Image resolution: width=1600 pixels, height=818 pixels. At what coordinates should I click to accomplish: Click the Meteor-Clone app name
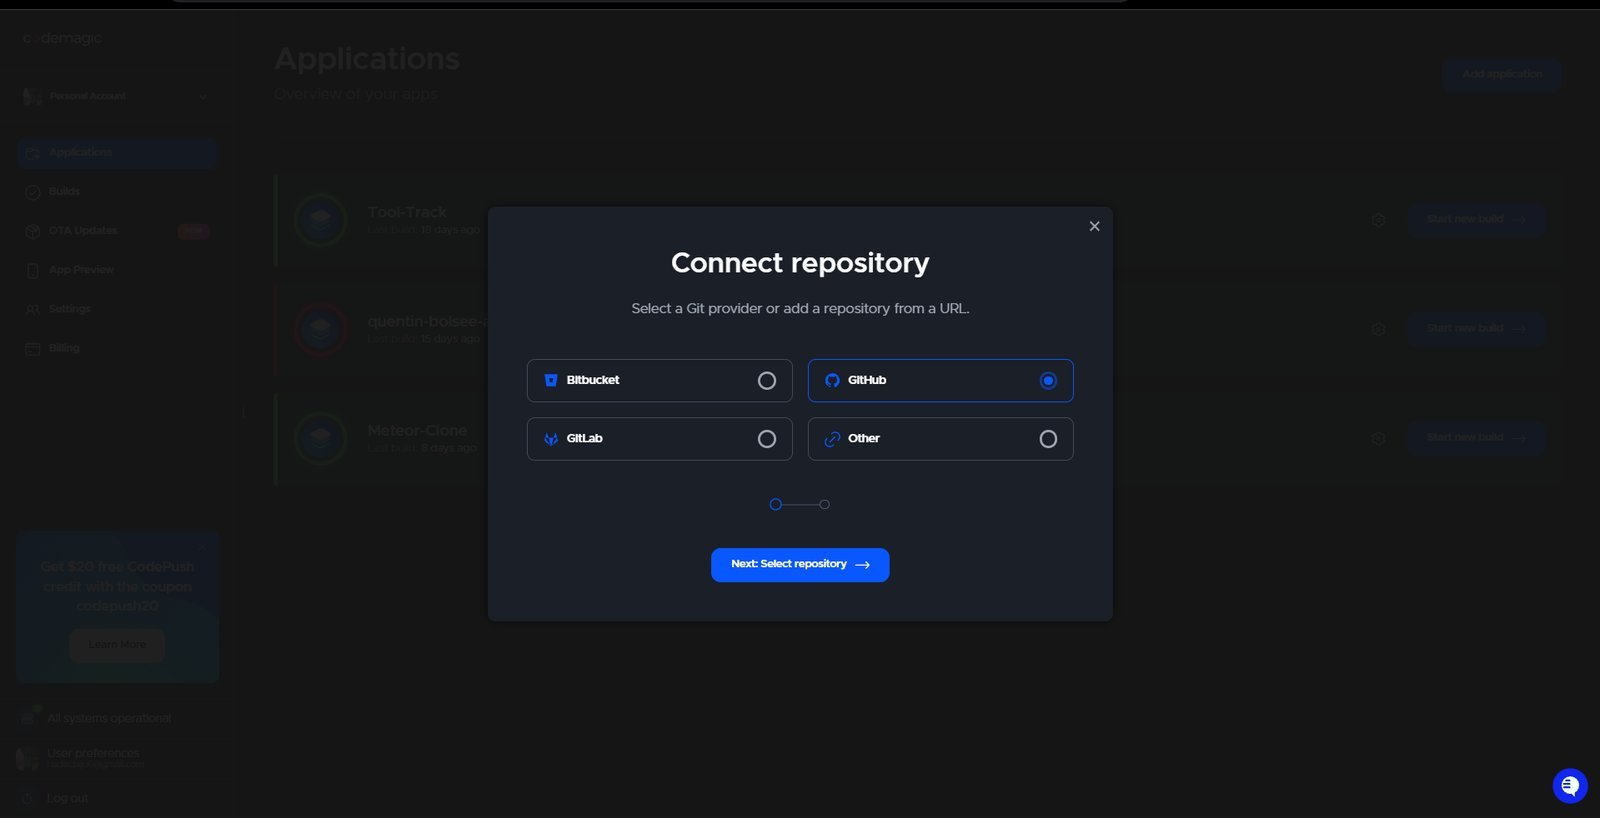click(417, 430)
